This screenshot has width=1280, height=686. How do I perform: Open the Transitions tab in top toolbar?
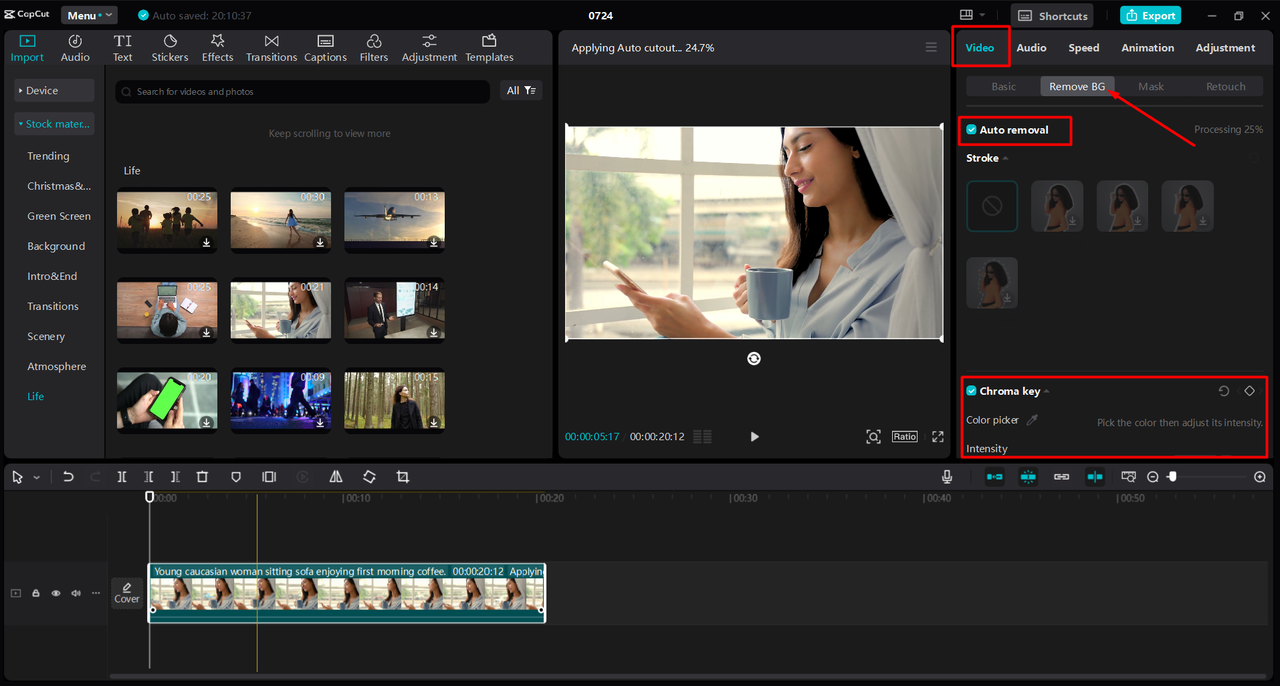pyautogui.click(x=271, y=48)
